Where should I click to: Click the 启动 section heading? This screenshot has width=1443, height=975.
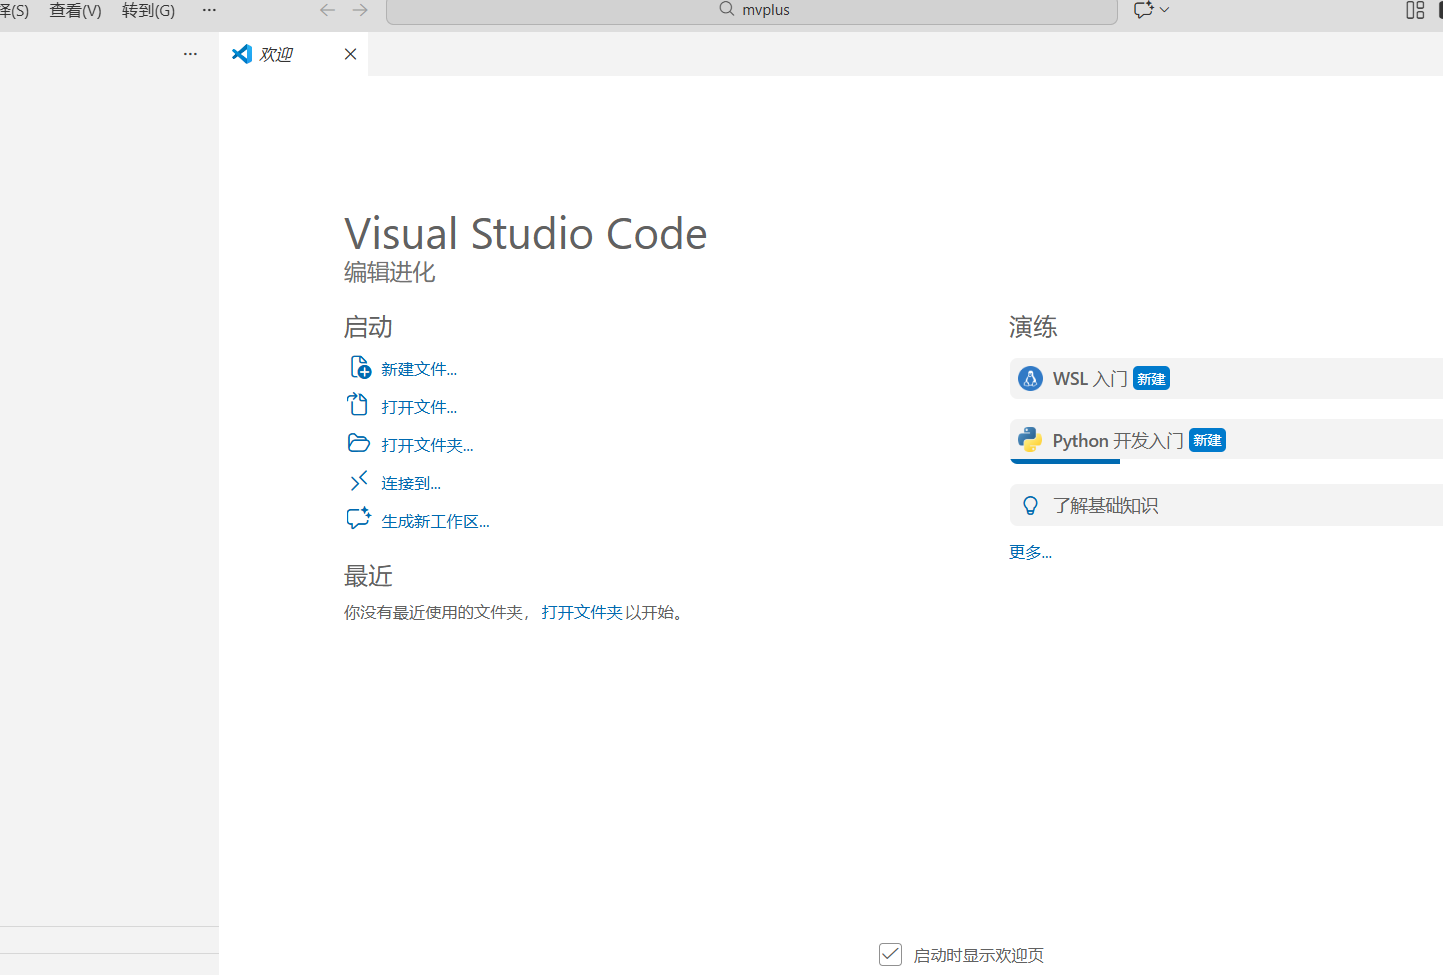[368, 327]
